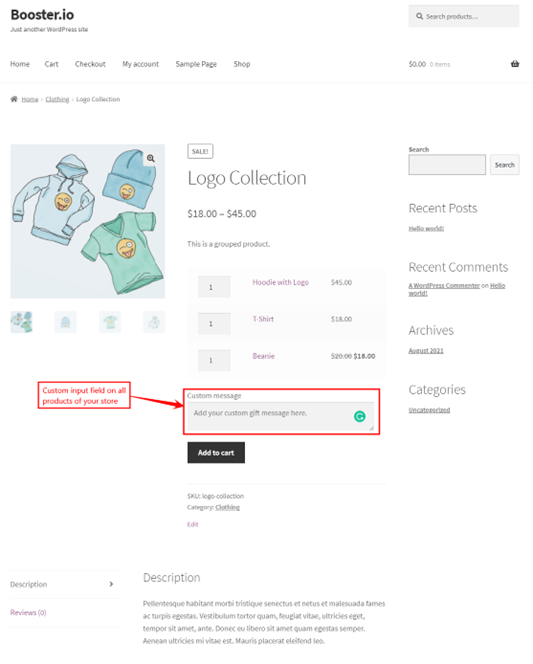Click the magnifier zoom icon on product image
Image resolution: width=533 pixels, height=664 pixels.
tap(151, 158)
